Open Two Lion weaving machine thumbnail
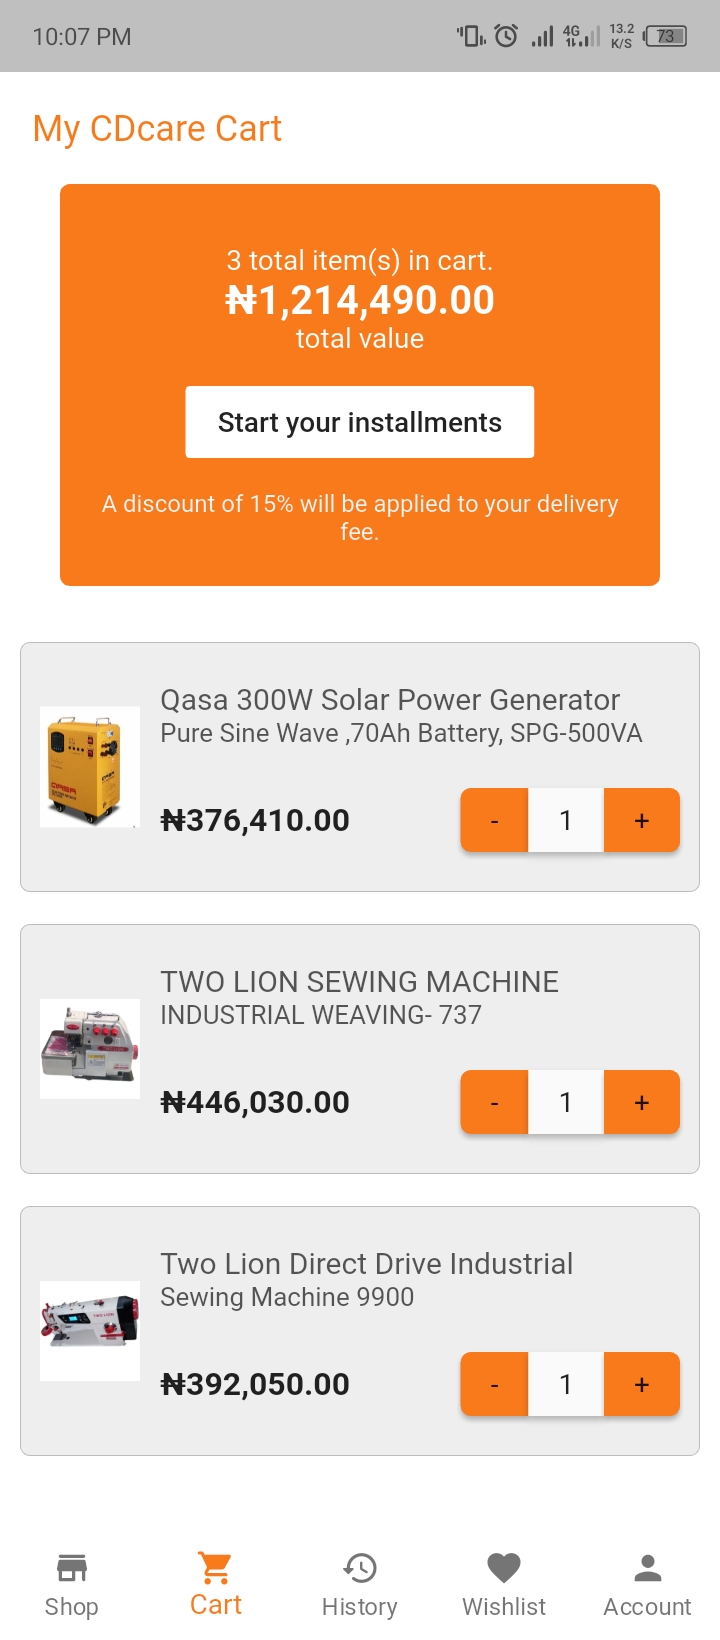The height and width of the screenshot is (1640, 720). pos(90,1049)
